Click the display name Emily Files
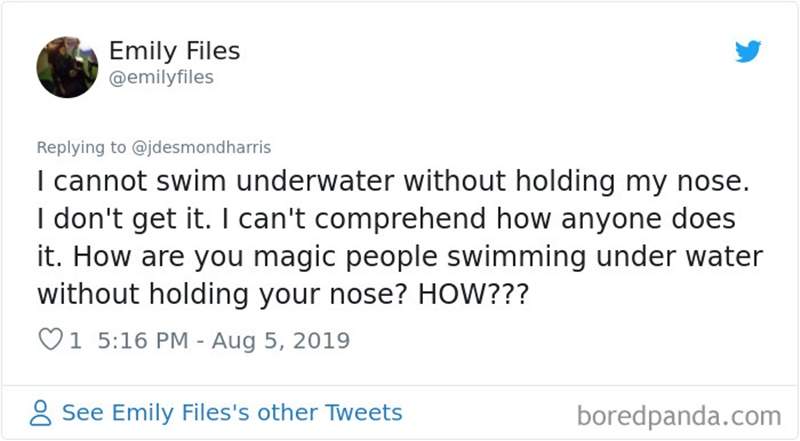 click(174, 51)
